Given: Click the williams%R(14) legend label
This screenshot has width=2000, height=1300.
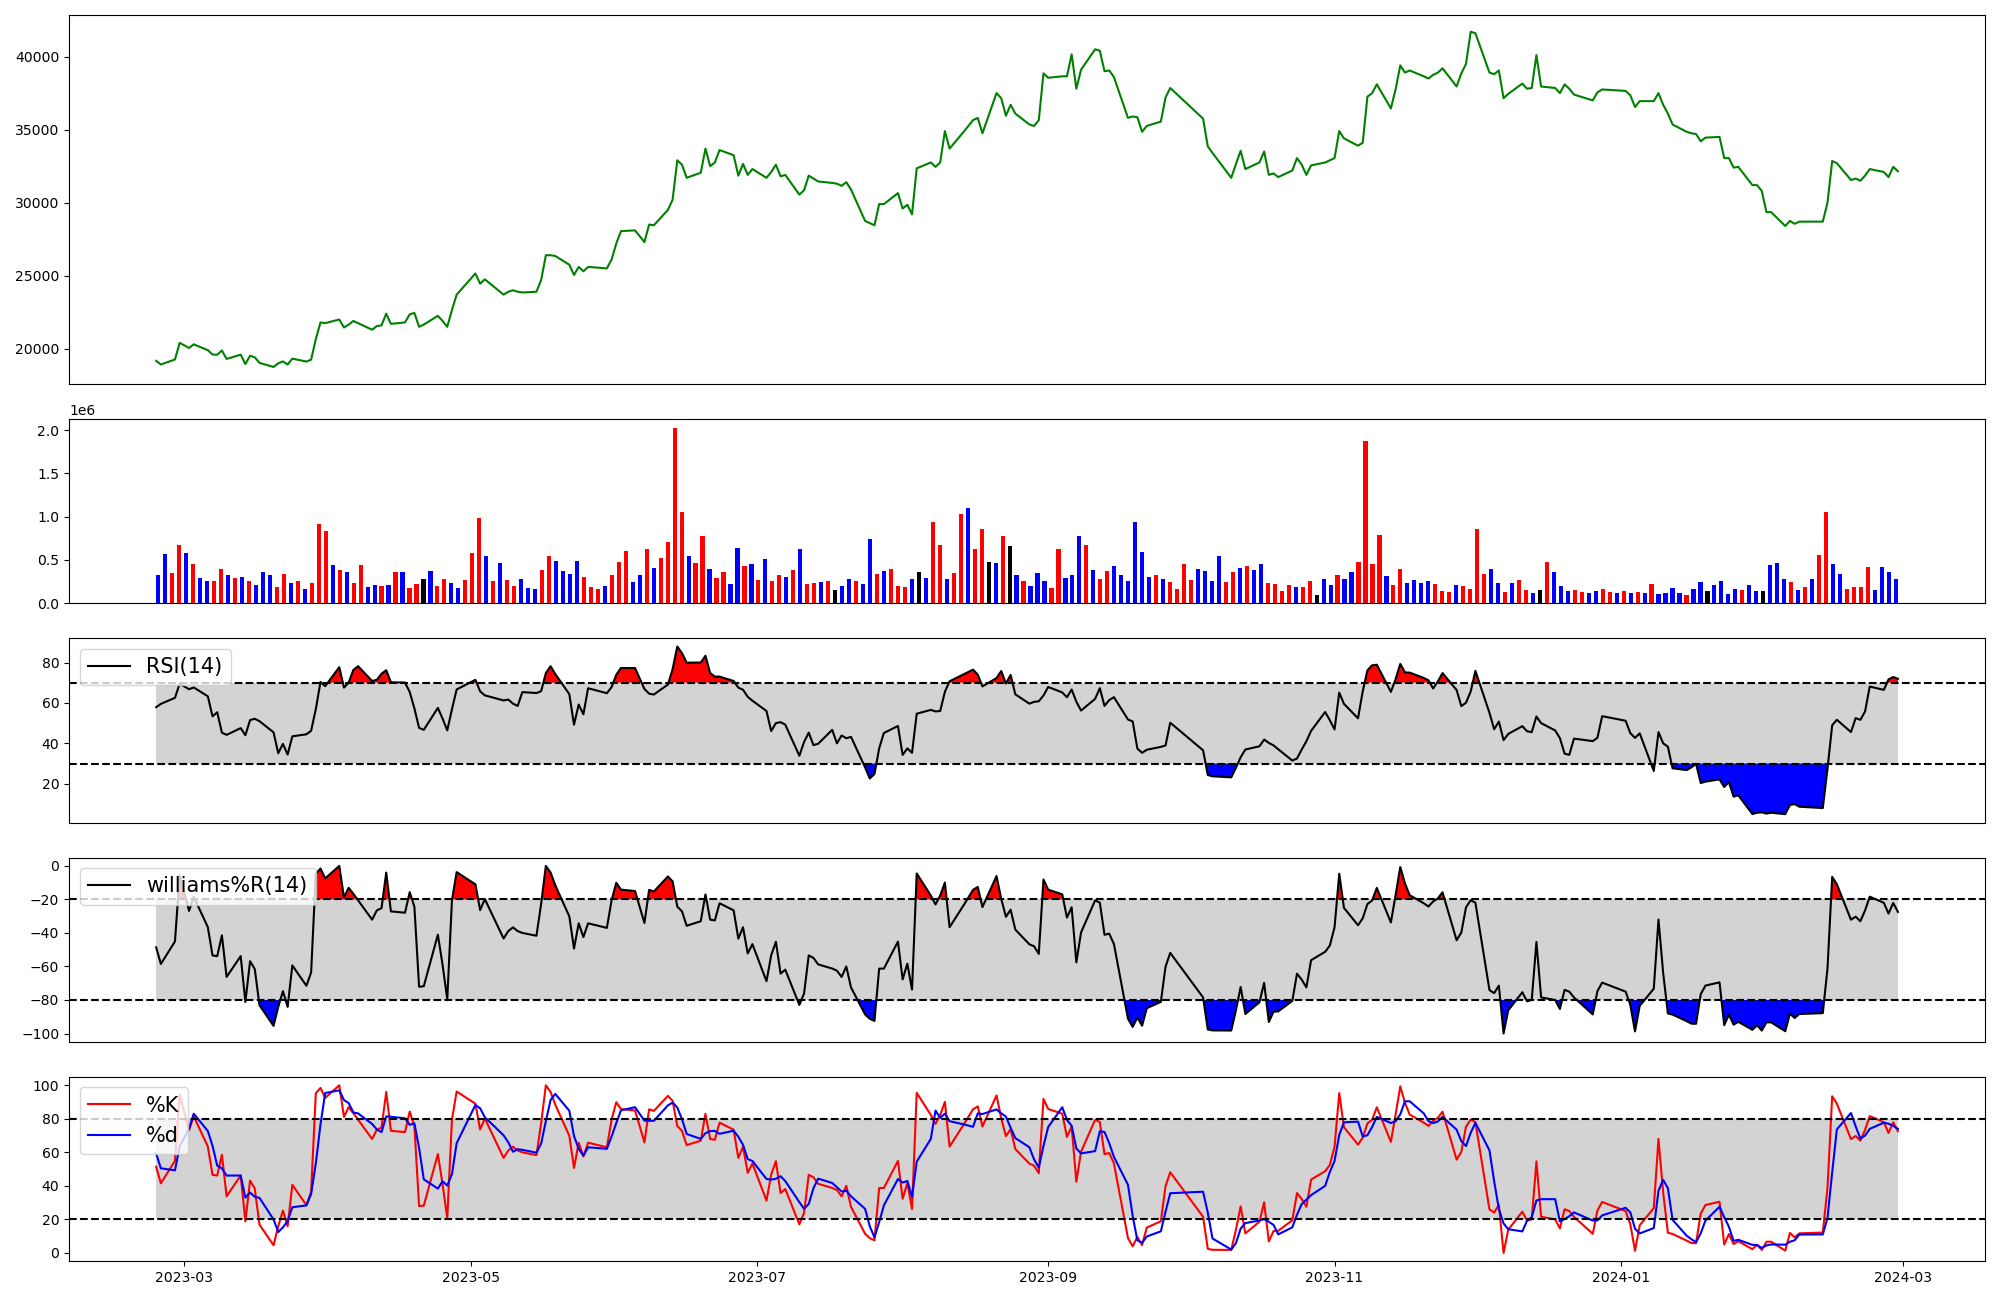Looking at the screenshot, I should (x=226, y=885).
